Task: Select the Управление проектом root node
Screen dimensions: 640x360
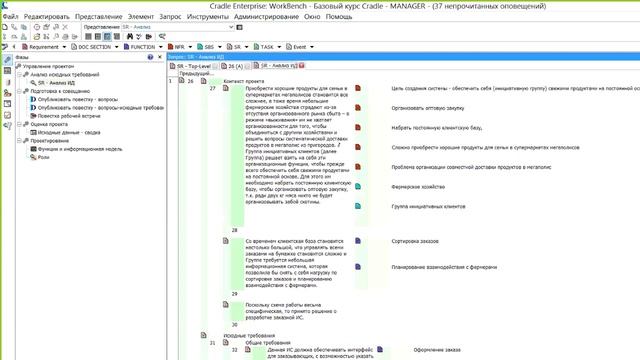Action: point(49,66)
